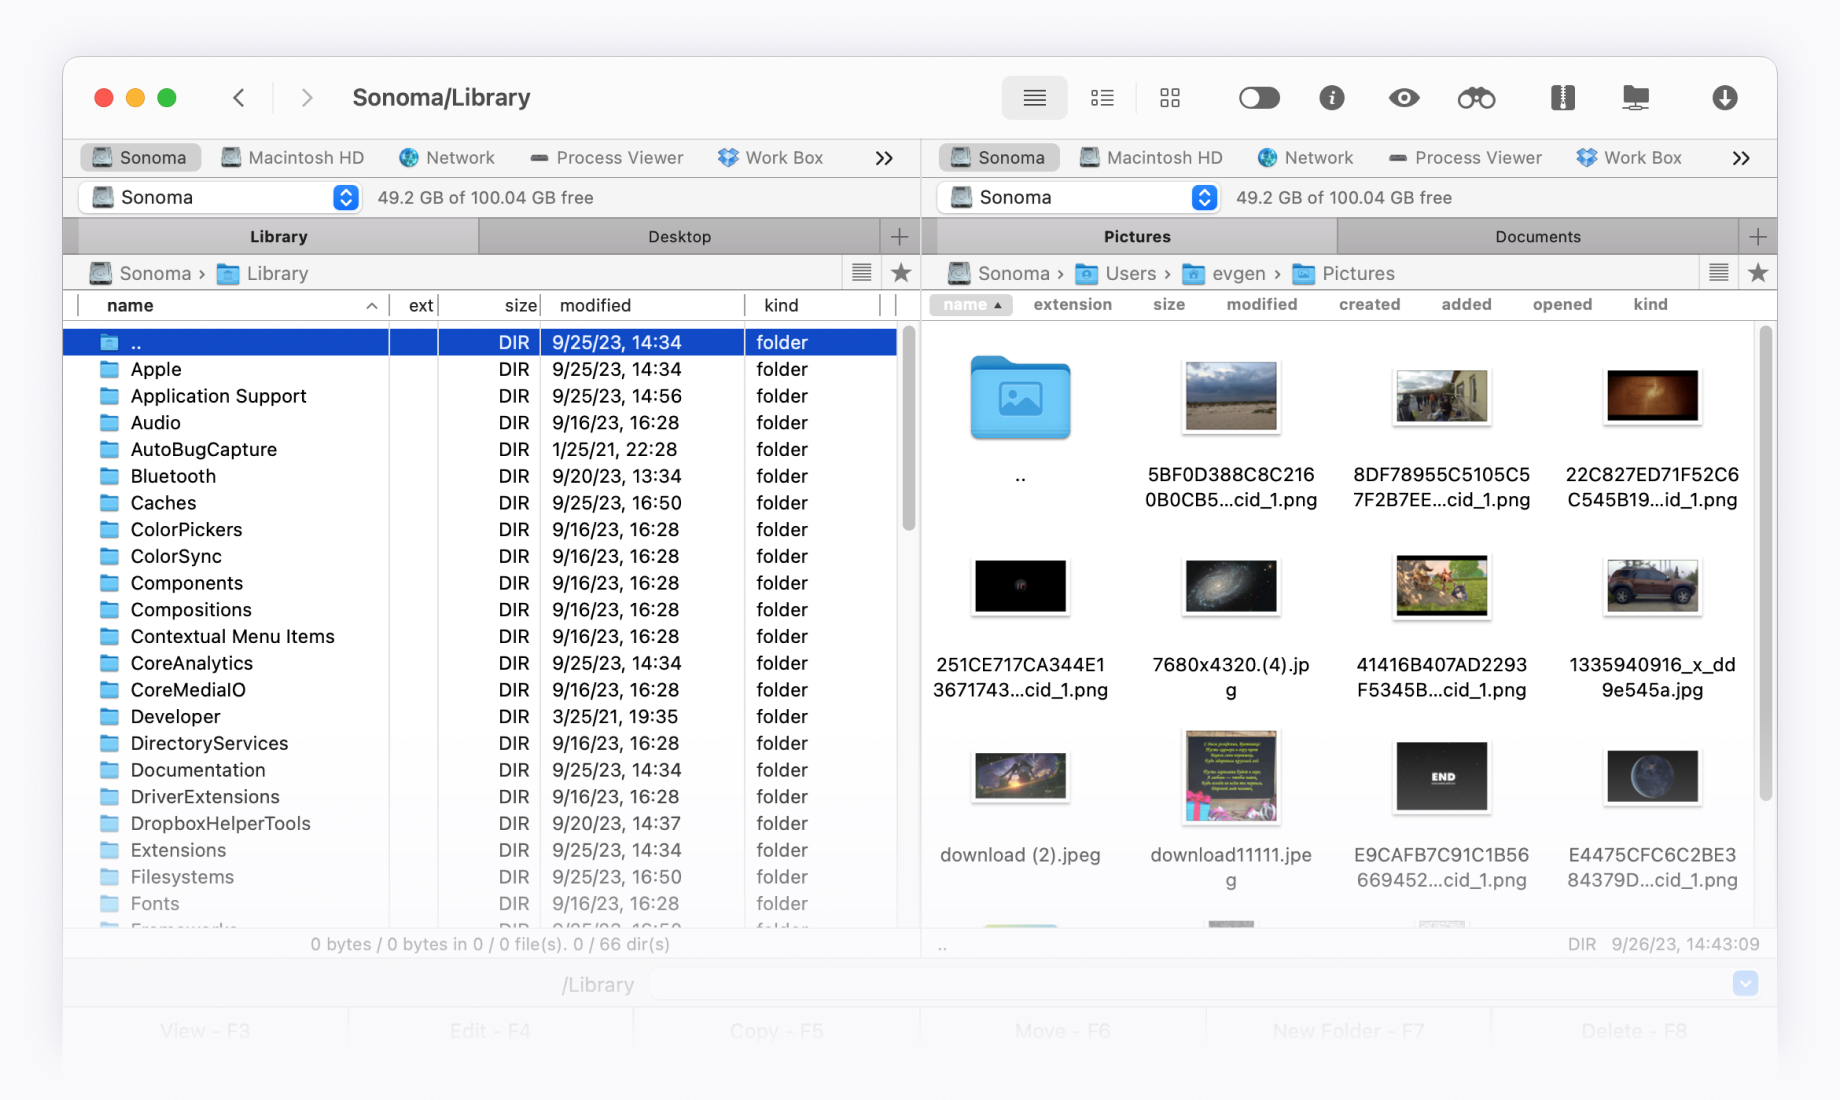Viewport: 1840px width, 1100px height.
Task: Mark the left pane path as favorite star
Action: pyautogui.click(x=901, y=272)
